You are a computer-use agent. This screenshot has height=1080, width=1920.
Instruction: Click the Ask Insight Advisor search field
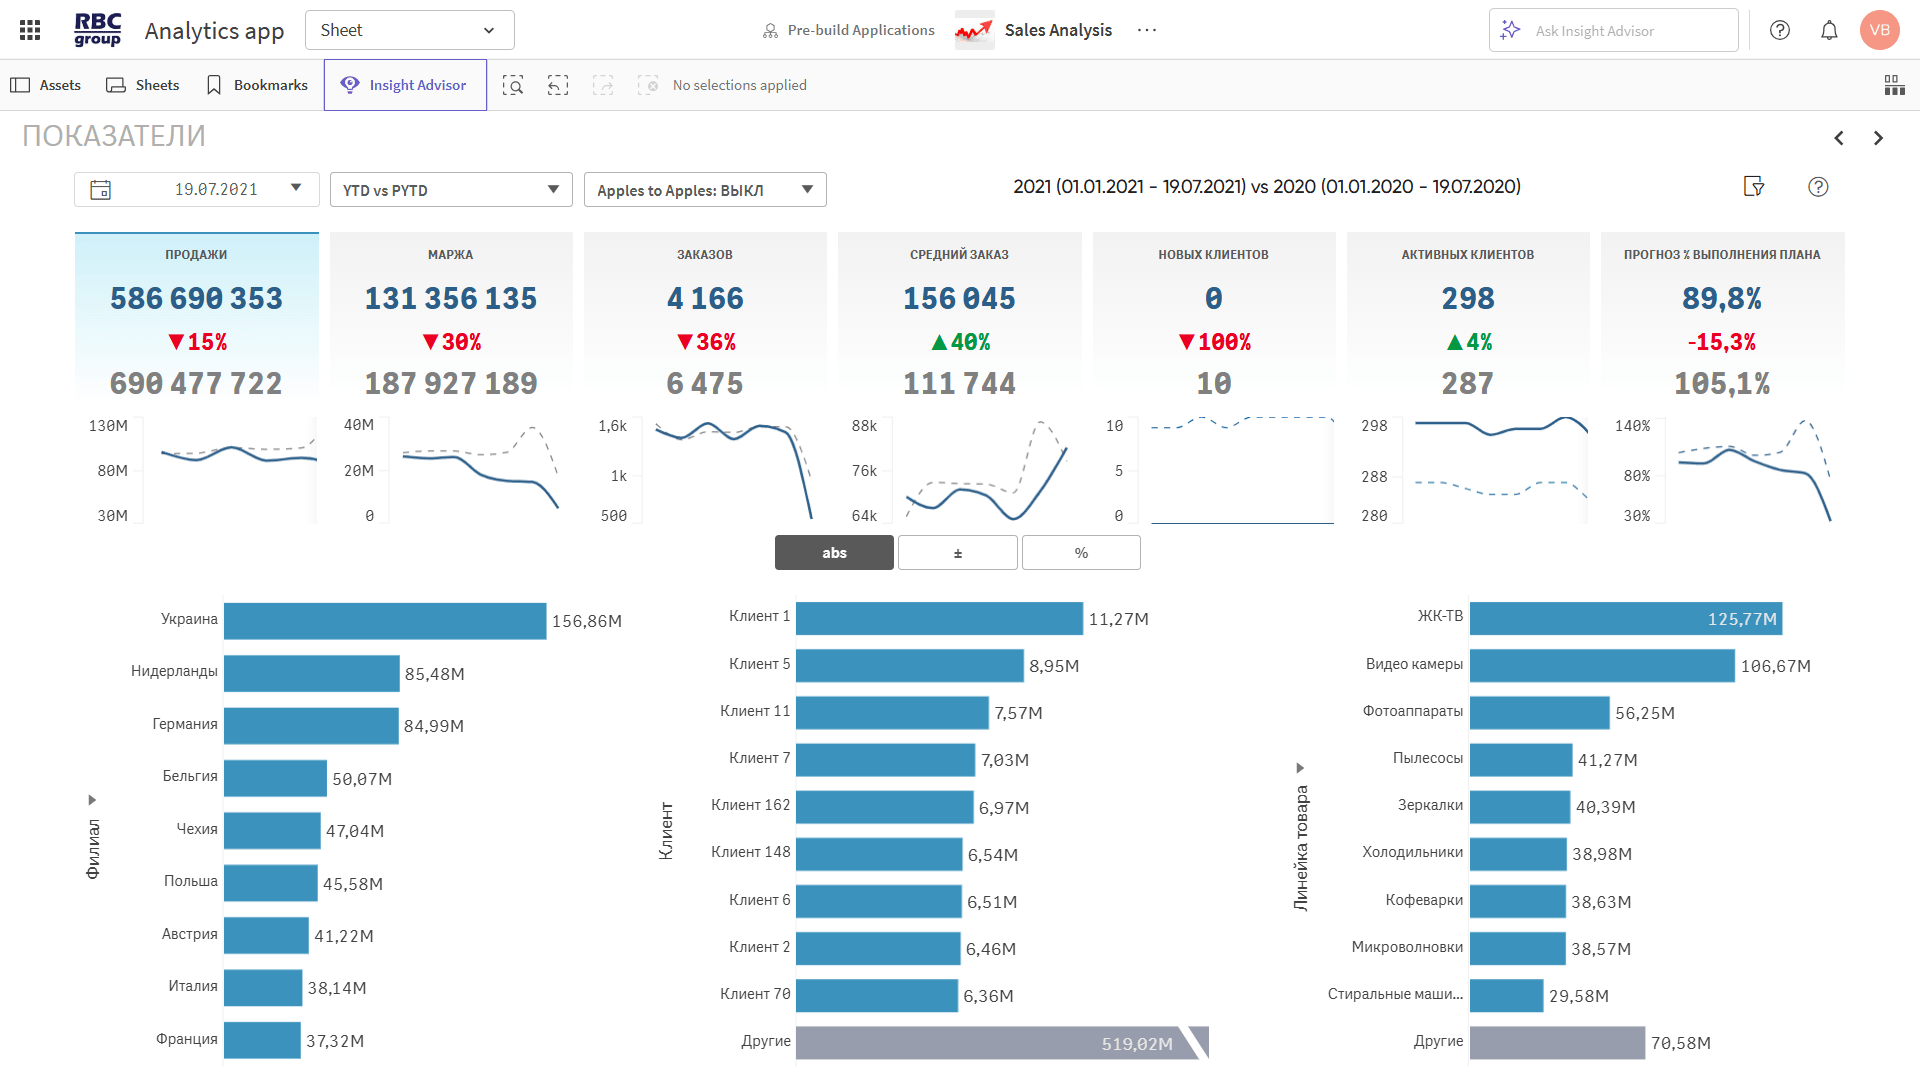pos(1614,31)
